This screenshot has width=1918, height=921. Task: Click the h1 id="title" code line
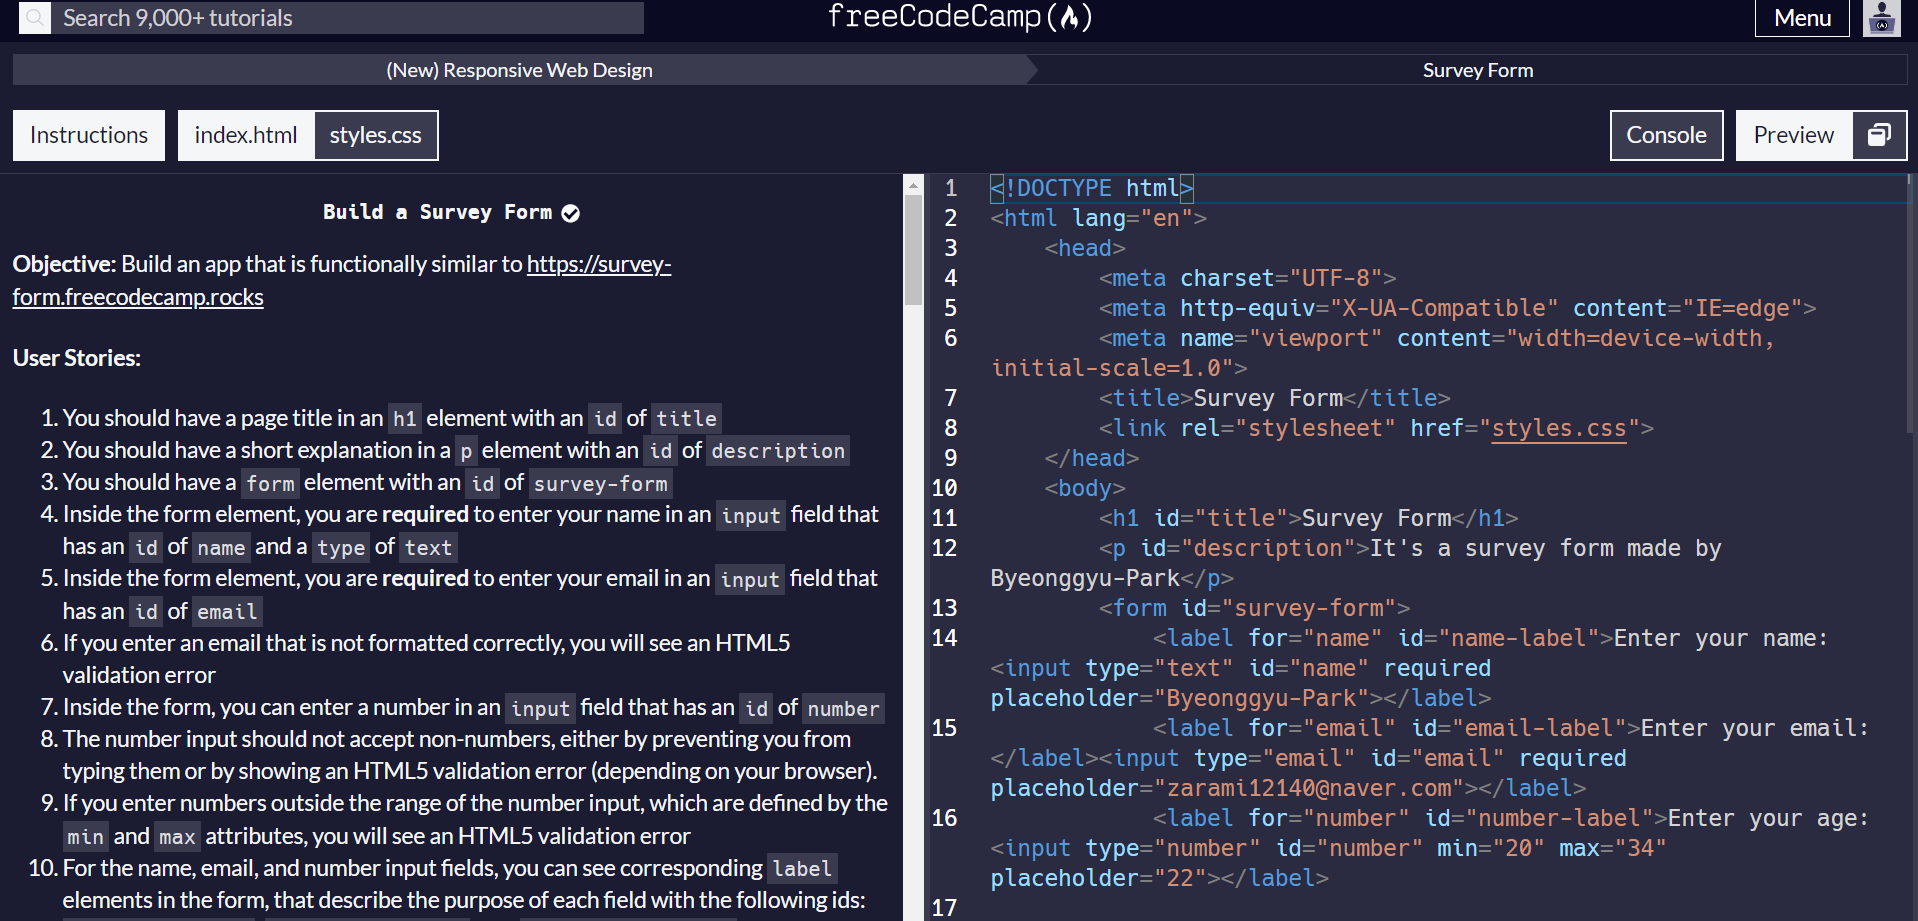[1308, 518]
